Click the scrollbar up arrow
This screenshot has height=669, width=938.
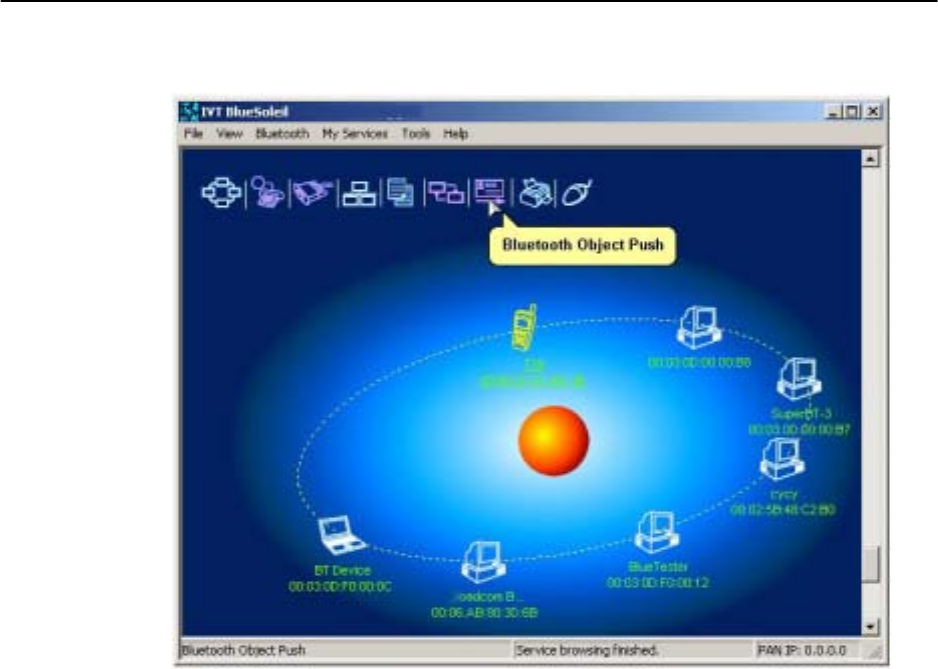point(870,159)
